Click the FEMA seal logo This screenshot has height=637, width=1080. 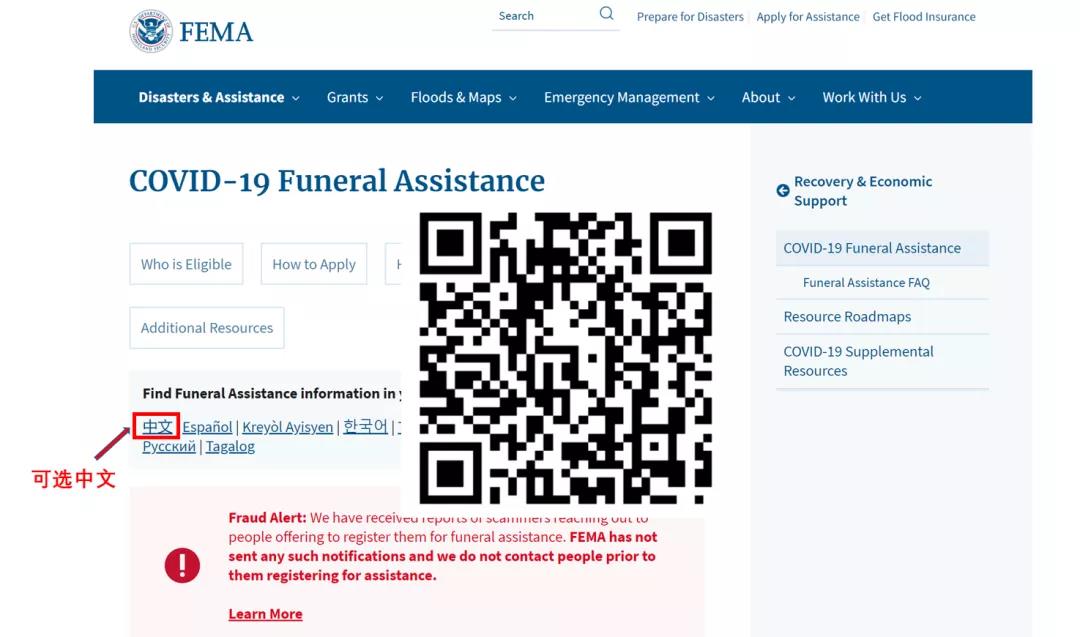pyautogui.click(x=151, y=31)
